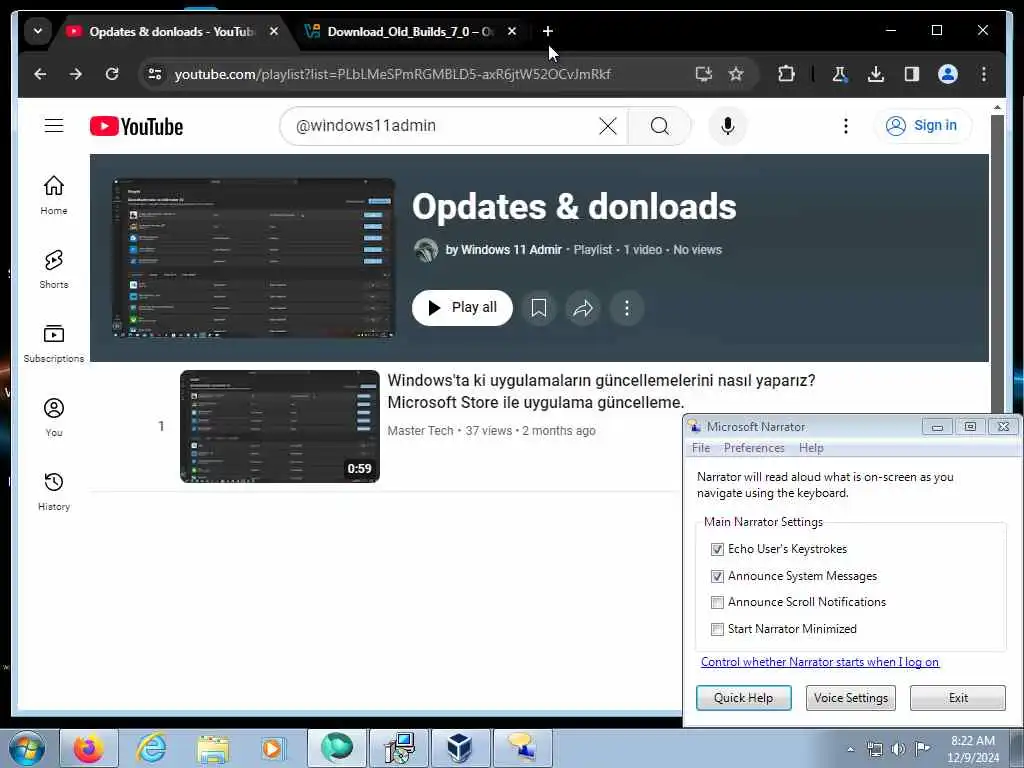Open the taskbar clock showing 8:22 AM
This screenshot has height=768, width=1024.
(x=973, y=749)
